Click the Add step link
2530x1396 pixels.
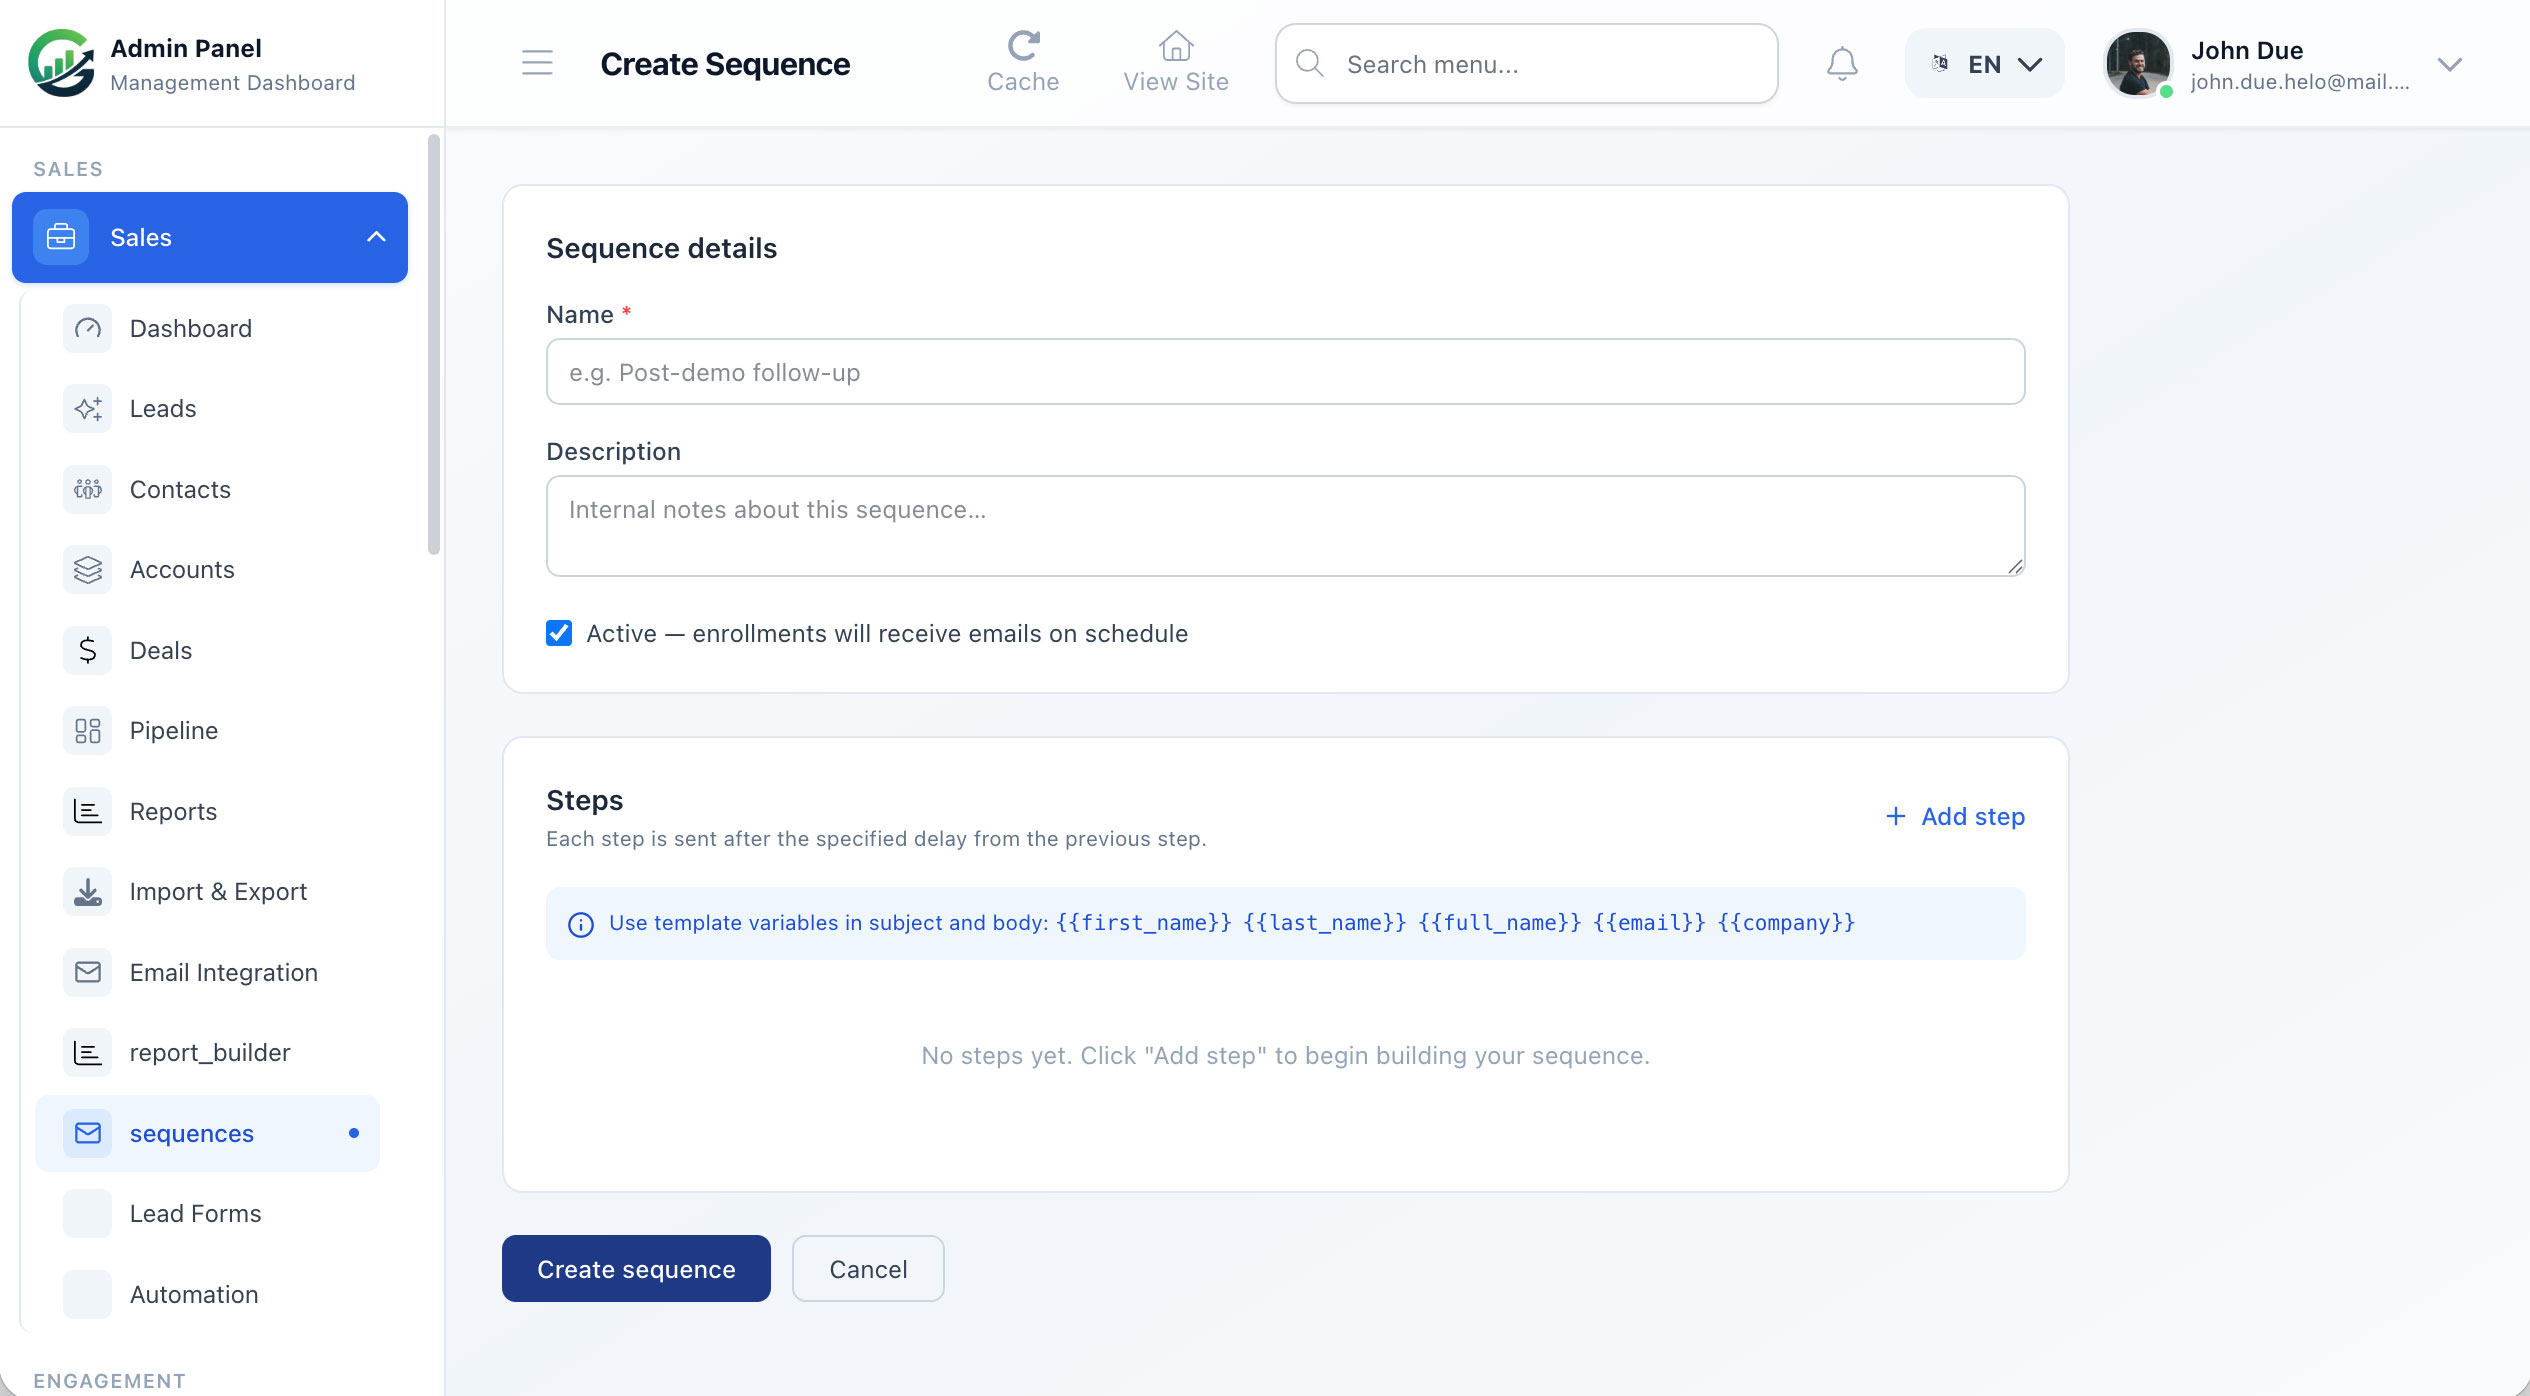[1955, 816]
